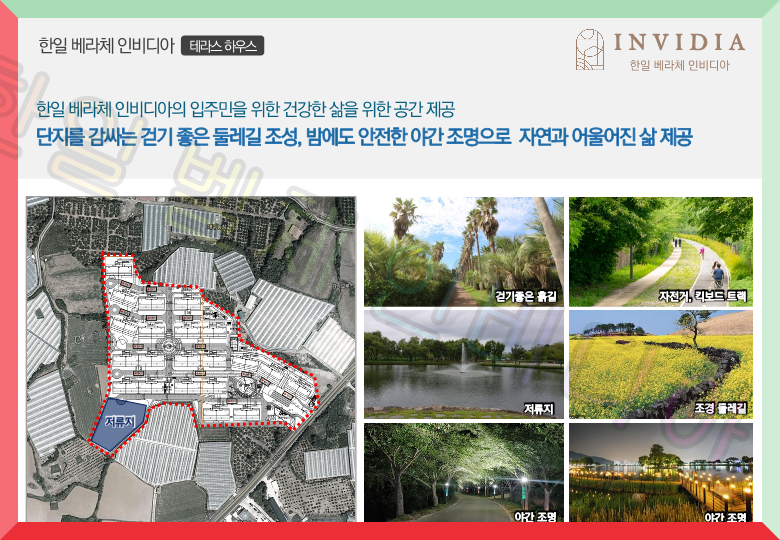Click the 조경 둘레길 caption label
Viewport: 780px width, 540px height.
720,409
